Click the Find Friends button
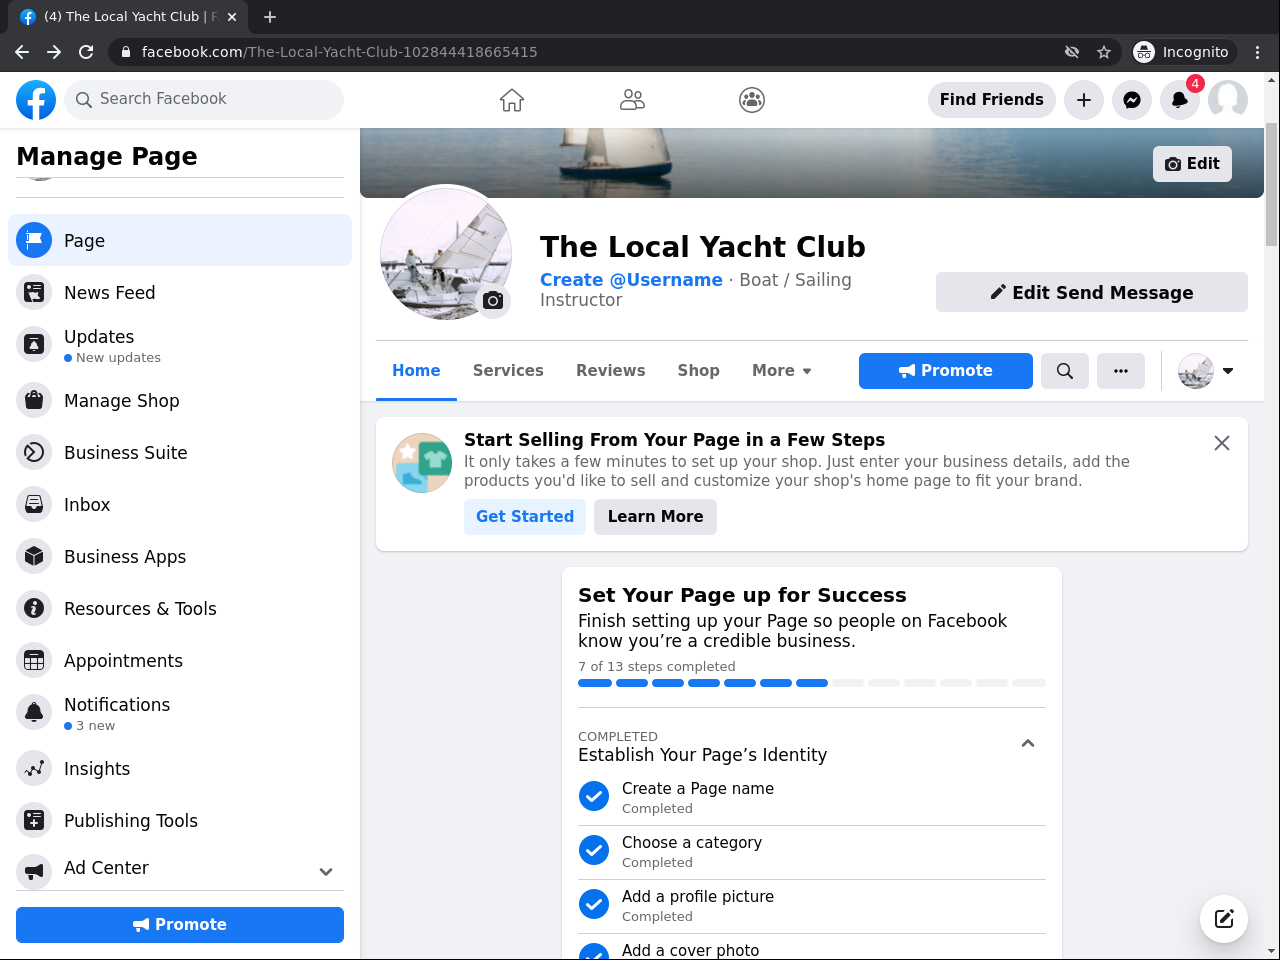 [x=992, y=100]
